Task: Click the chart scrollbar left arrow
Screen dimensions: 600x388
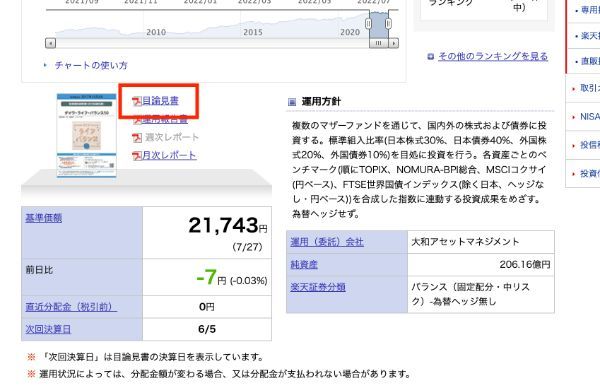Action: [x=50, y=43]
